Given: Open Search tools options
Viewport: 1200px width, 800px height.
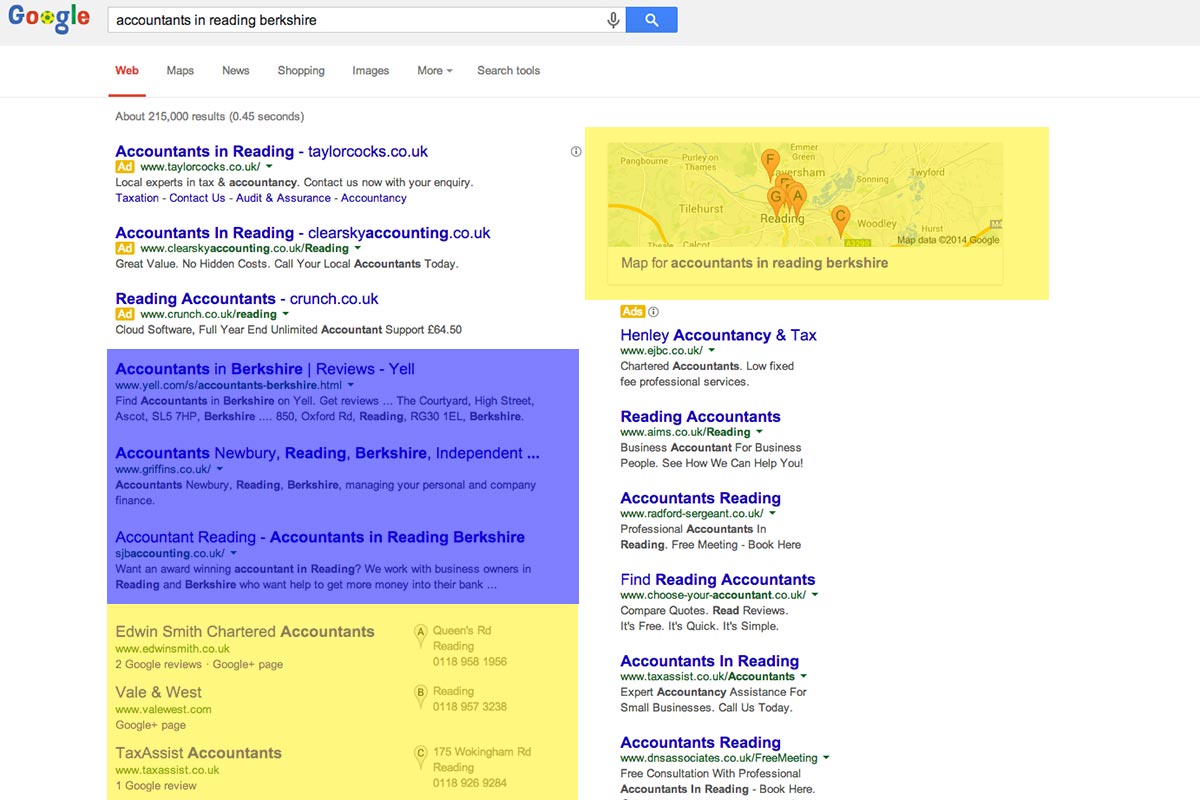Looking at the screenshot, I should point(508,71).
